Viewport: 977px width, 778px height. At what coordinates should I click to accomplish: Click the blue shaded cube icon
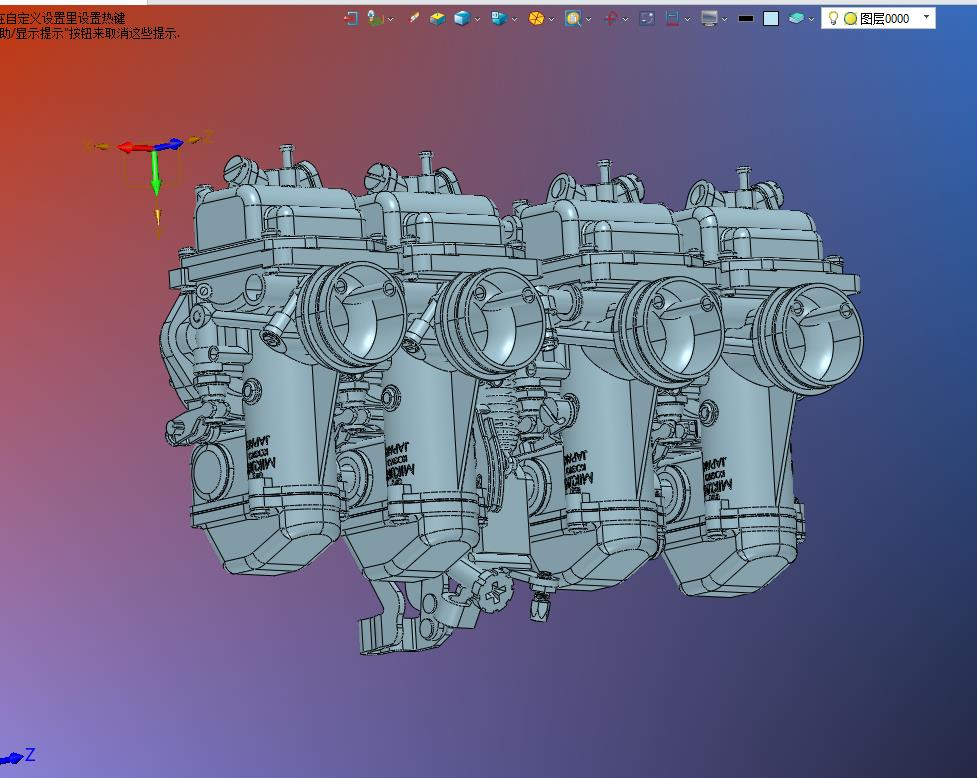pyautogui.click(x=462, y=19)
